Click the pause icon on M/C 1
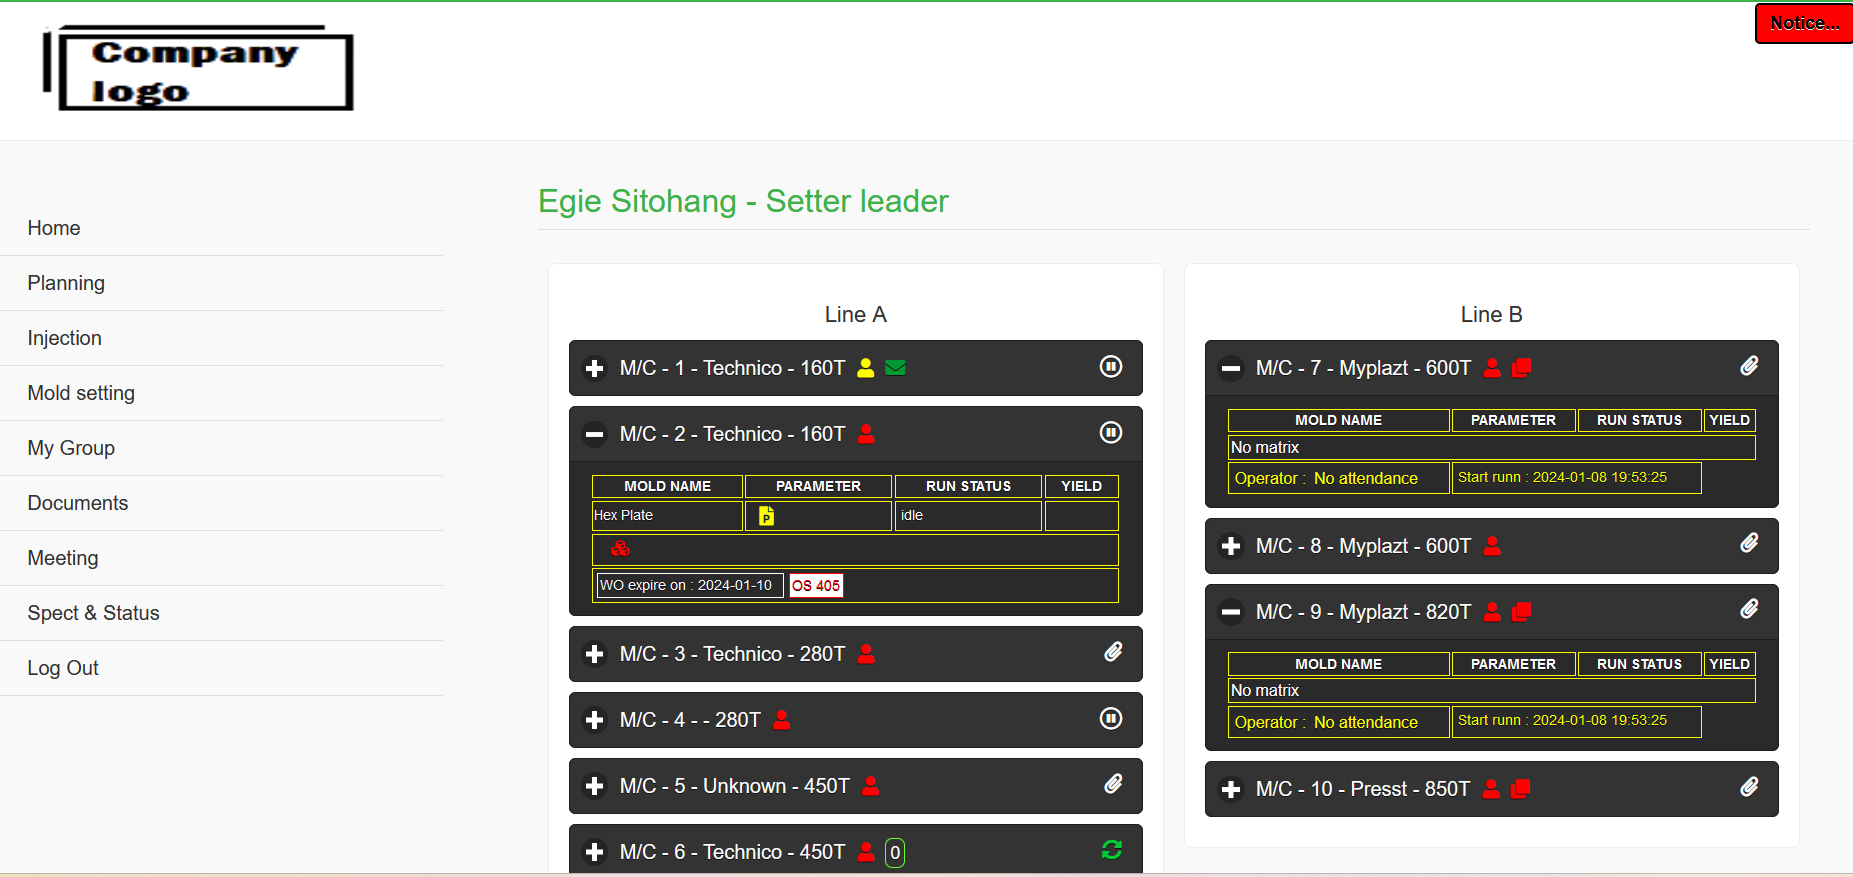The width and height of the screenshot is (1853, 877). coord(1110,367)
